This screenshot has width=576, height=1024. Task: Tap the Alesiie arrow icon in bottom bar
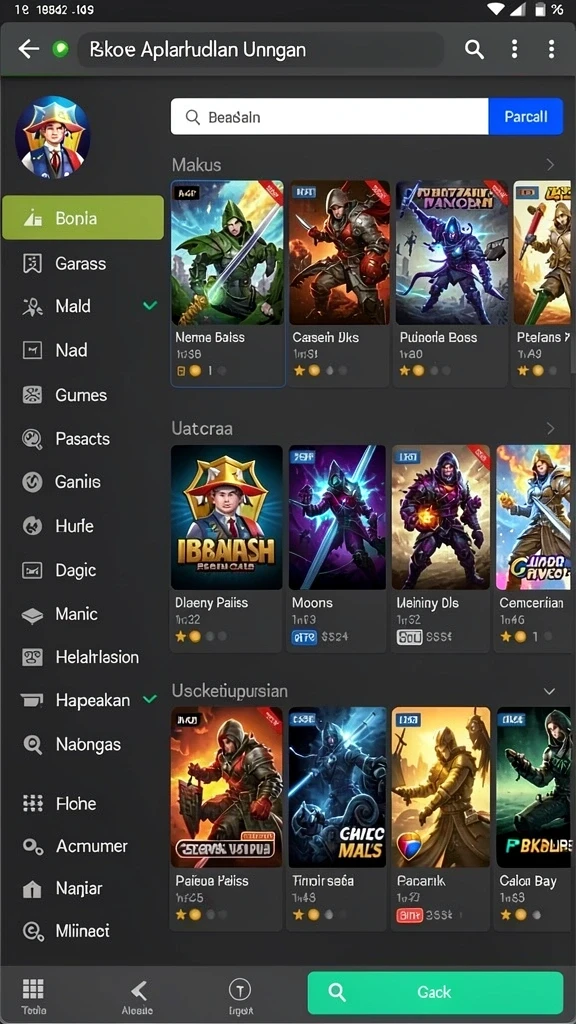point(138,991)
